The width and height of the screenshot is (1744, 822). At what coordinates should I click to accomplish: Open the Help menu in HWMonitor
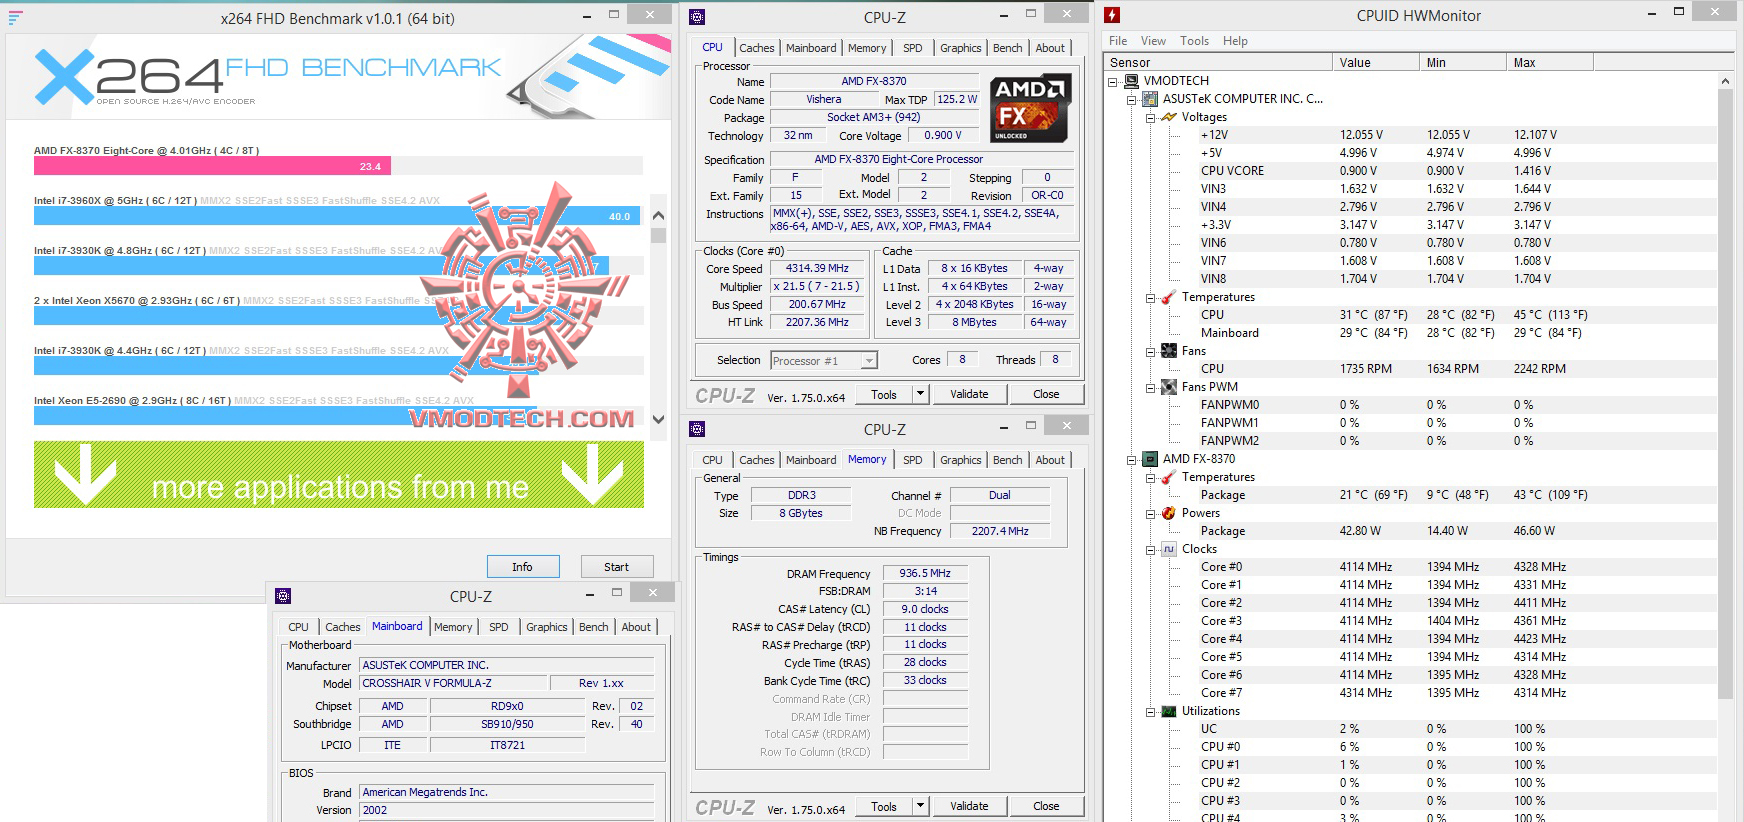[1235, 41]
